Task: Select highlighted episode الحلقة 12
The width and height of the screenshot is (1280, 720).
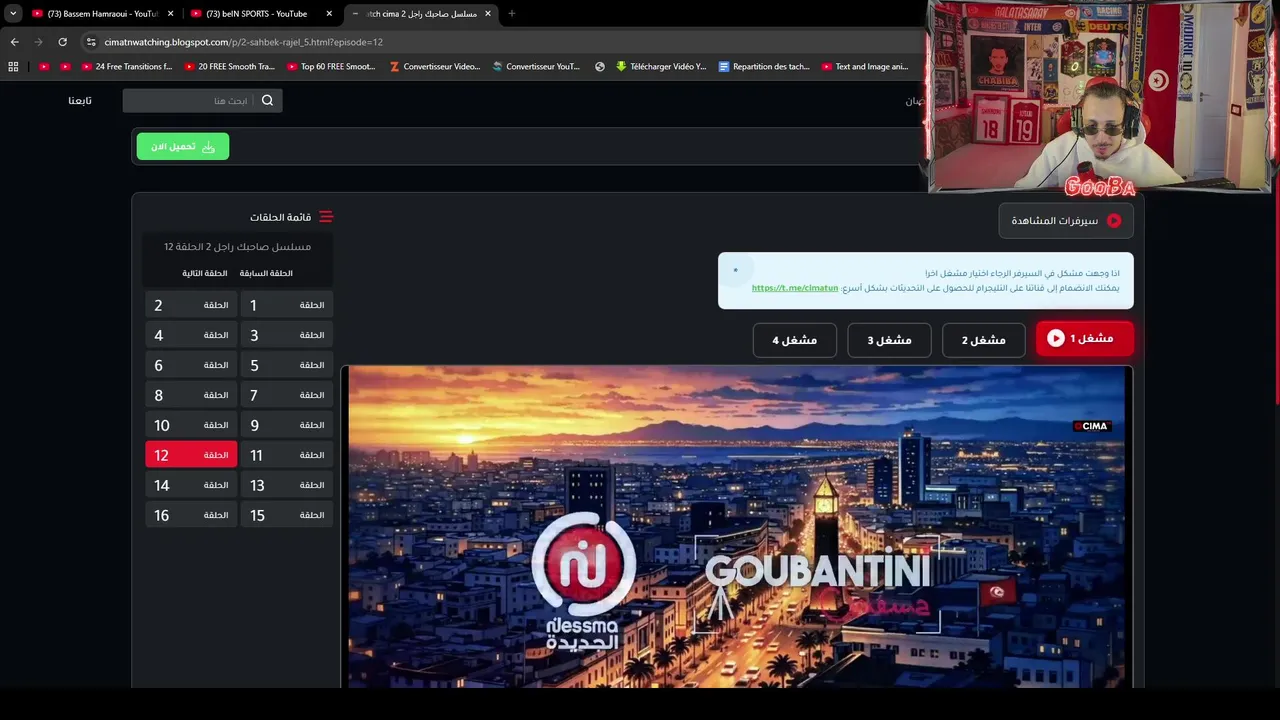Action: [191, 455]
